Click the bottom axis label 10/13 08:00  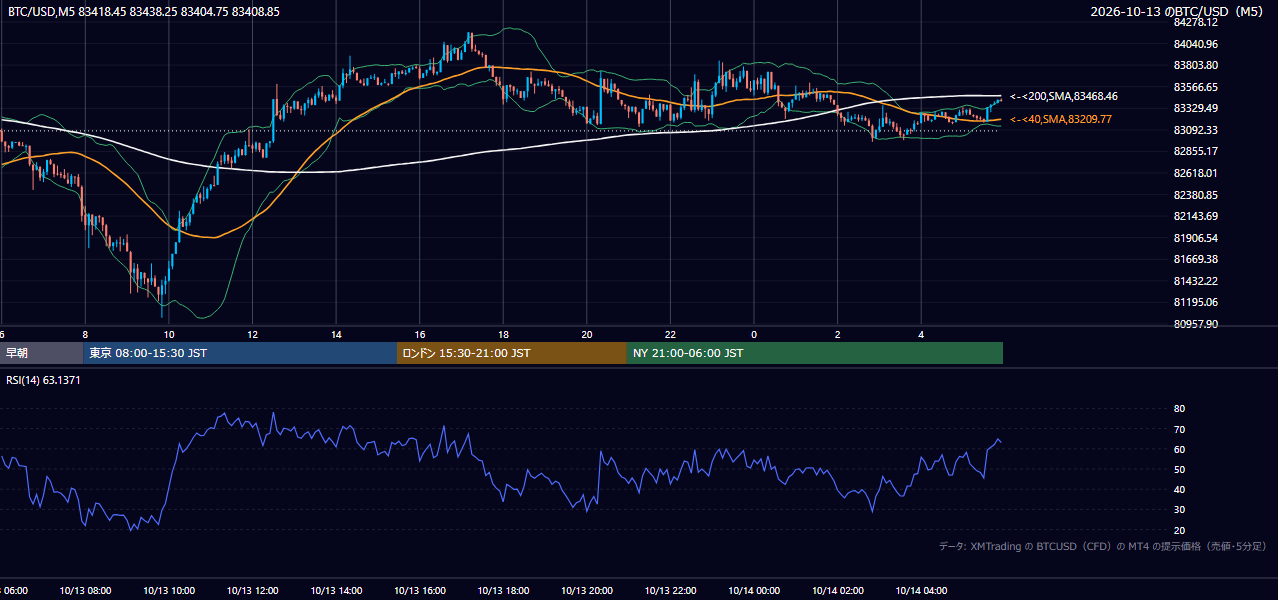click(85, 590)
